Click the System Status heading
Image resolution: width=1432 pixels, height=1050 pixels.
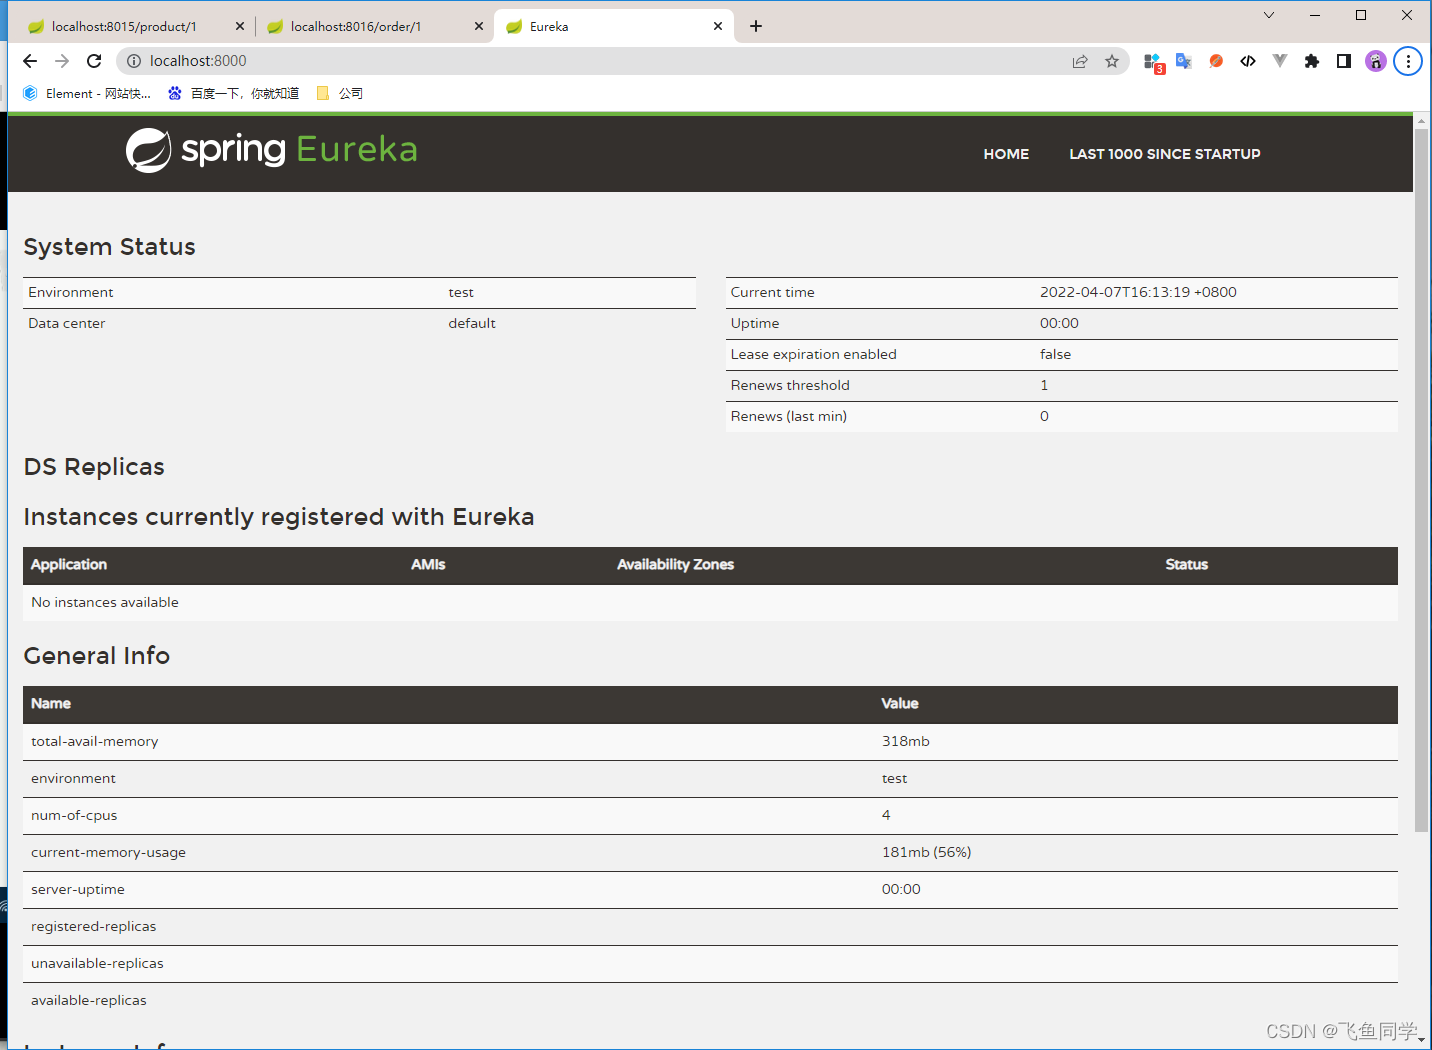[110, 247]
